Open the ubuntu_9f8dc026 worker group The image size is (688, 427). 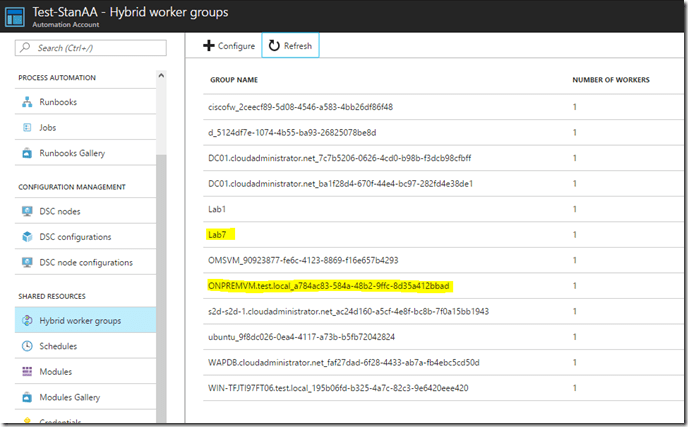tap(300, 336)
